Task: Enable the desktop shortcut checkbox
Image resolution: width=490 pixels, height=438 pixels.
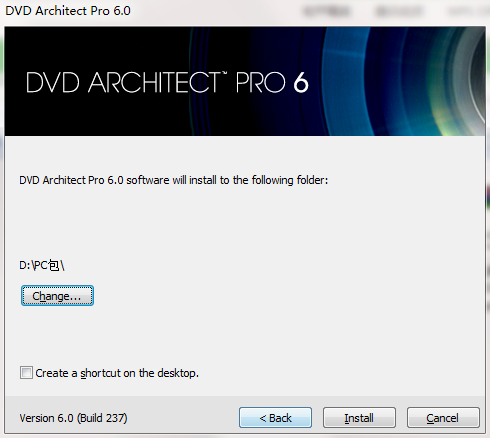Action: pos(26,372)
